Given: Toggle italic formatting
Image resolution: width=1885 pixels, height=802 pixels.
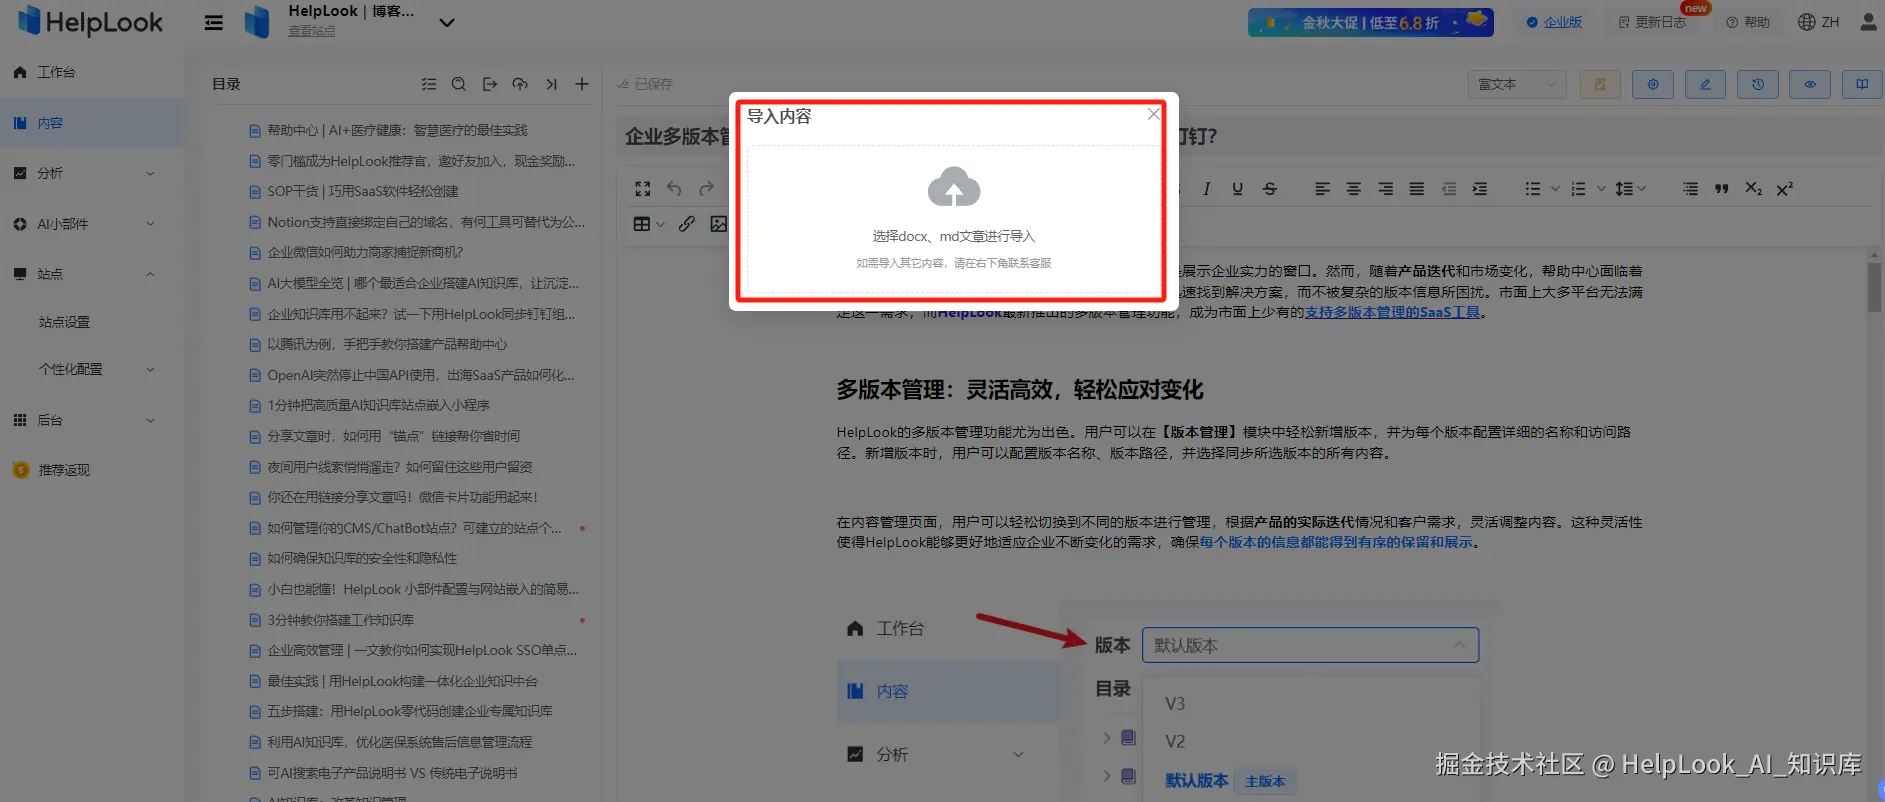Looking at the screenshot, I should pyautogui.click(x=1207, y=188).
